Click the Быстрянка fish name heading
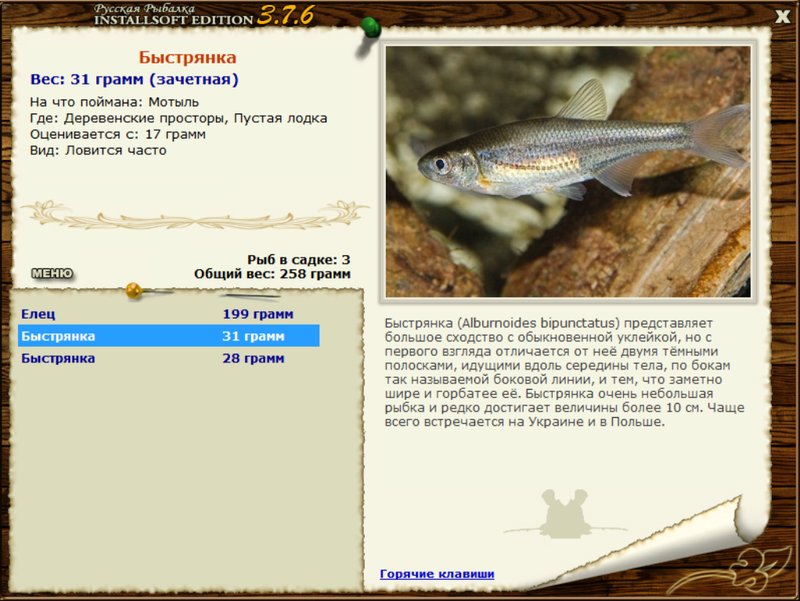 click(x=187, y=57)
